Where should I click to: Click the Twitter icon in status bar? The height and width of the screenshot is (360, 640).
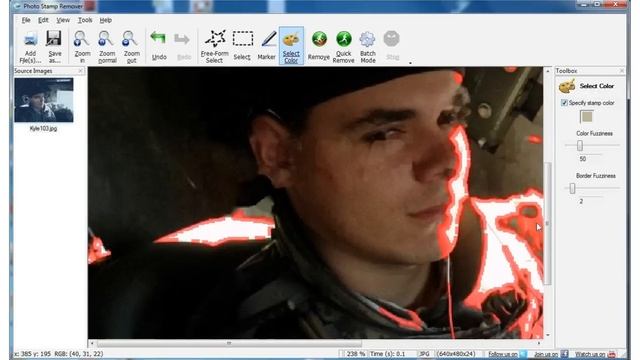click(x=523, y=354)
